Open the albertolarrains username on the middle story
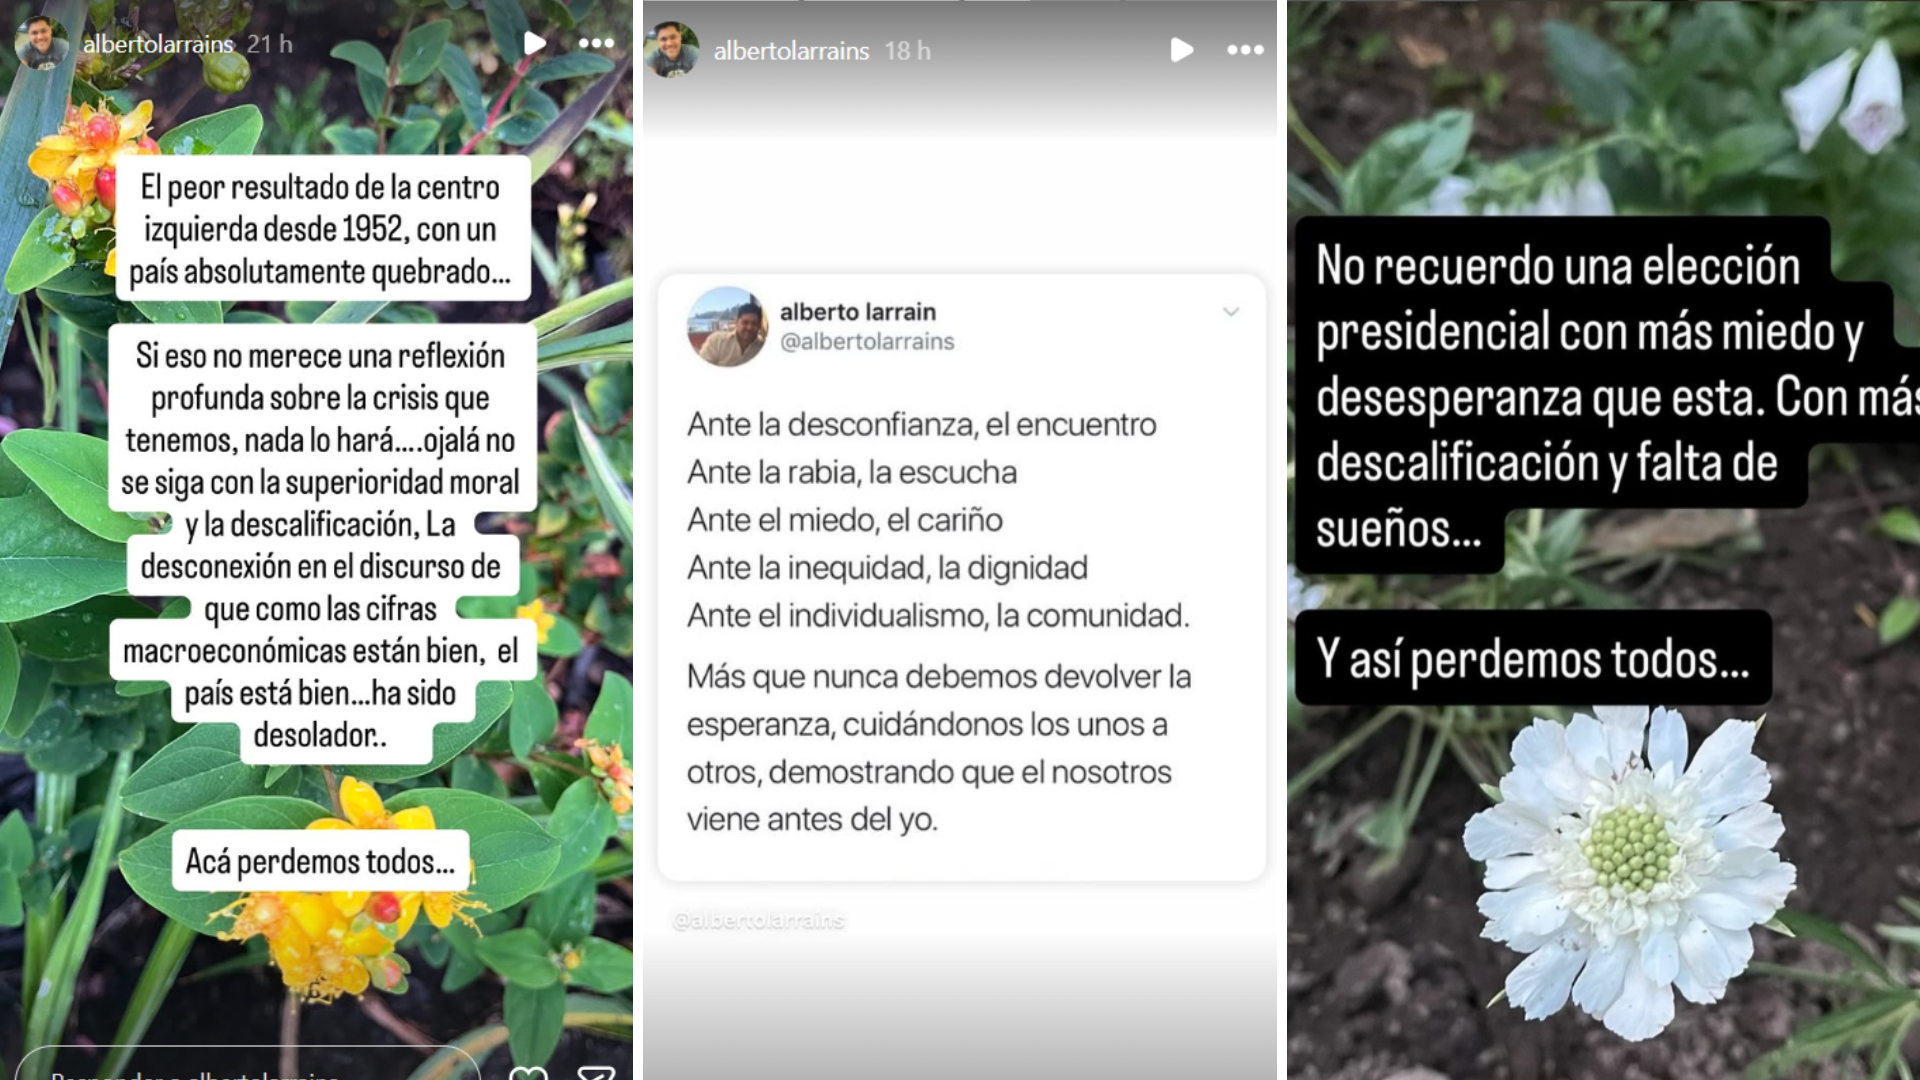Image resolution: width=1920 pixels, height=1080 pixels. [791, 51]
